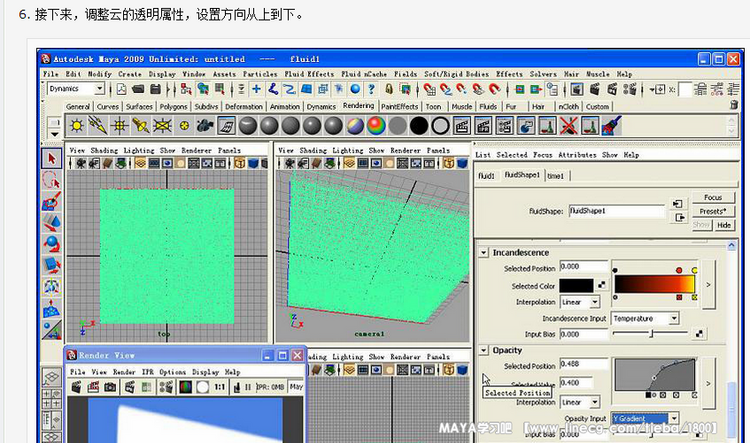The height and width of the screenshot is (443, 750).
Task: Choose the Scale tool cube icon
Action: [x=52, y=265]
